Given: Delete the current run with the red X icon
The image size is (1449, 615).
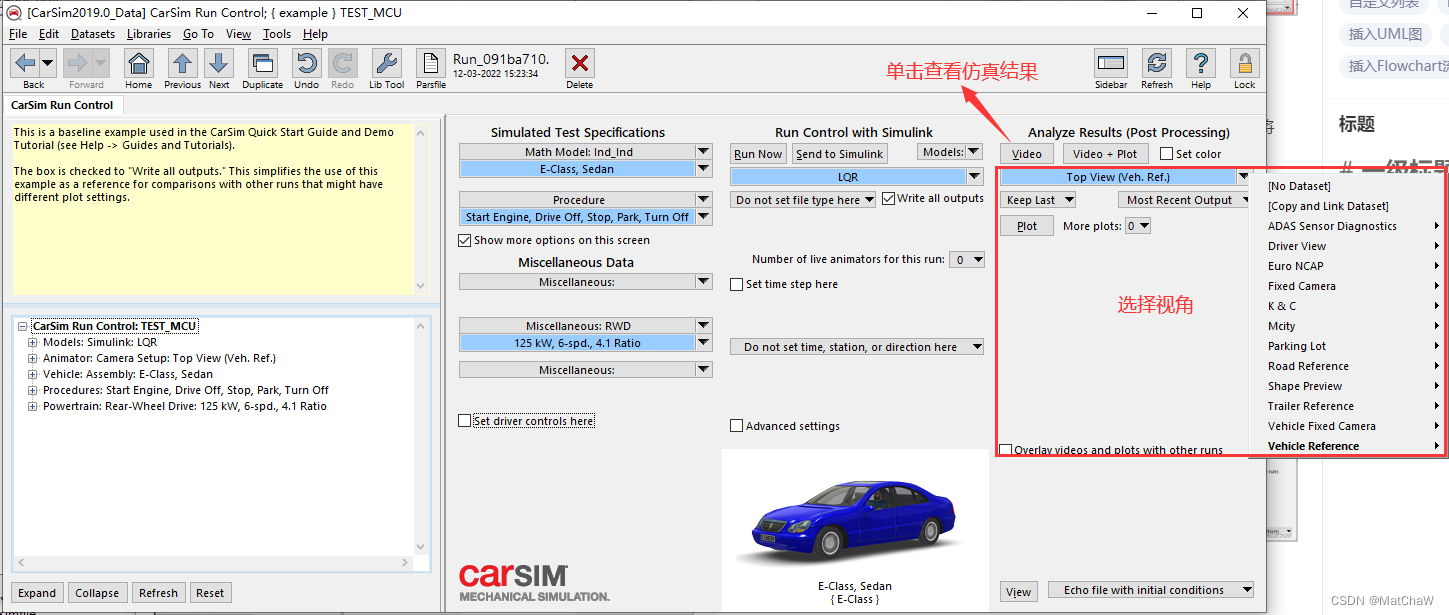Looking at the screenshot, I should (x=579, y=63).
